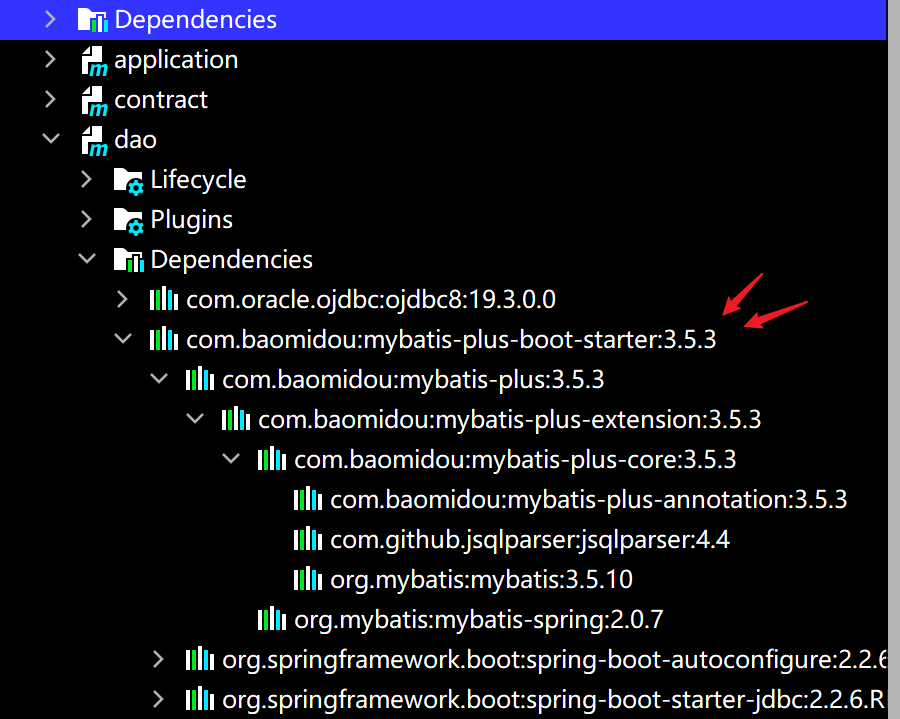Click the dao module icon
Viewport: 900px width, 719px height.
click(93, 139)
